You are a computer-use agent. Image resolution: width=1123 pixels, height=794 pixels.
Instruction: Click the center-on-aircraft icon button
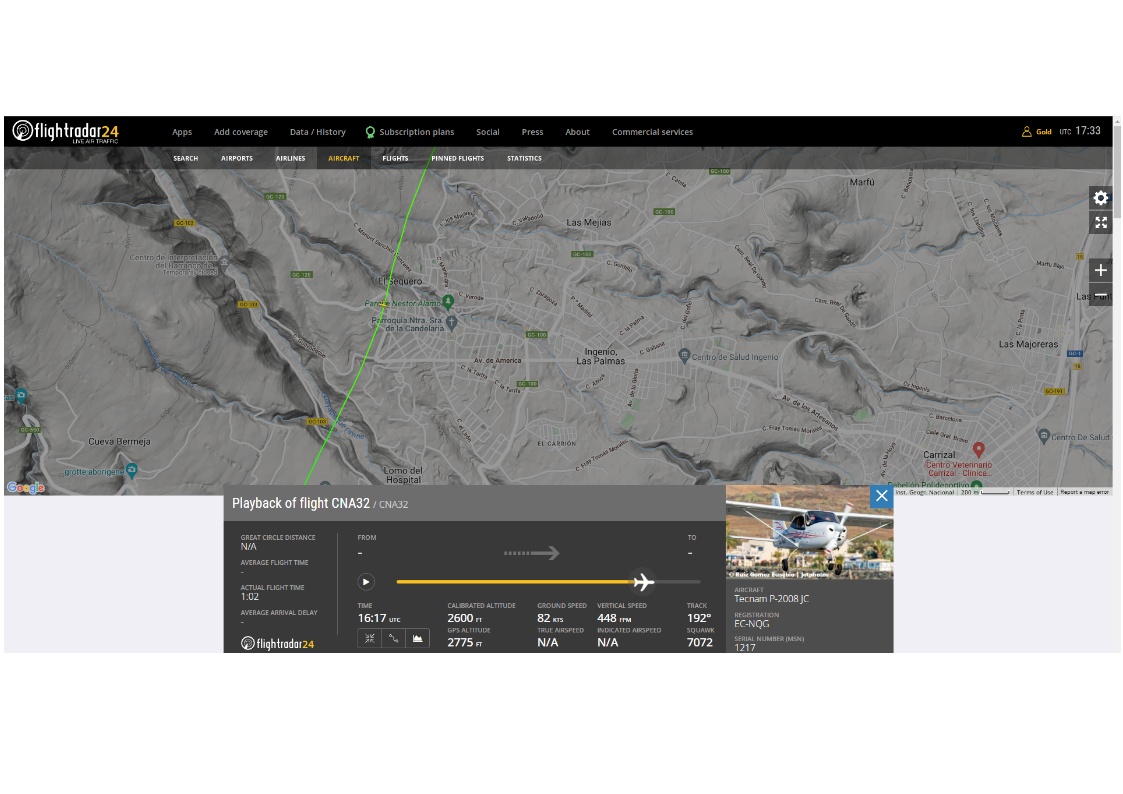coord(370,638)
